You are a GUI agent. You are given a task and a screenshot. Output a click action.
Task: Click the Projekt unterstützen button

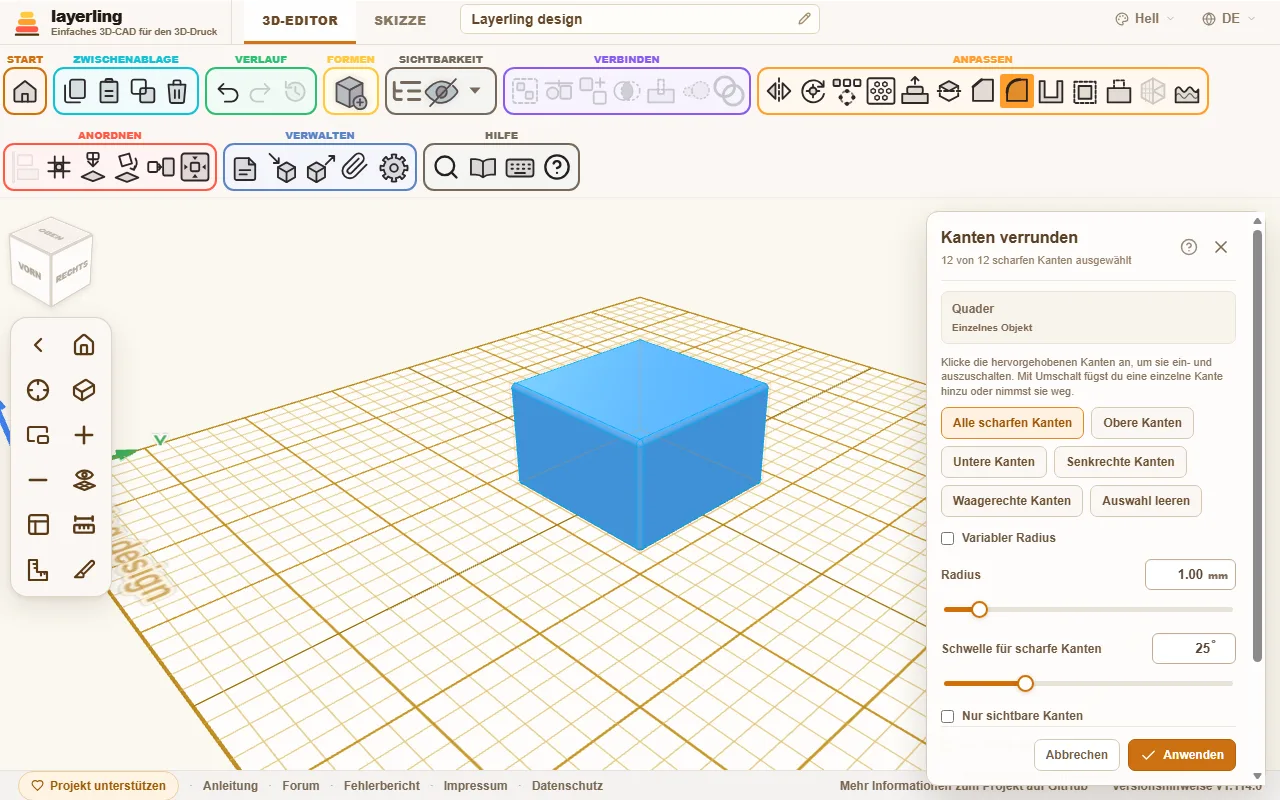[99, 786]
